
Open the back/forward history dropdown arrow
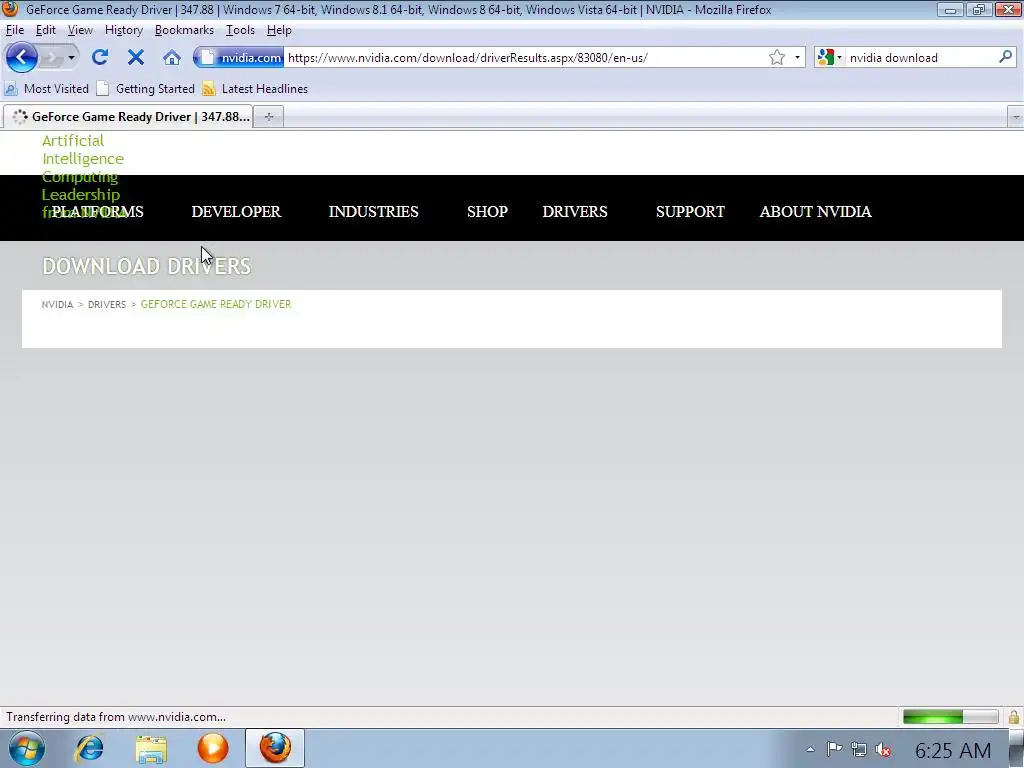[x=71, y=57]
